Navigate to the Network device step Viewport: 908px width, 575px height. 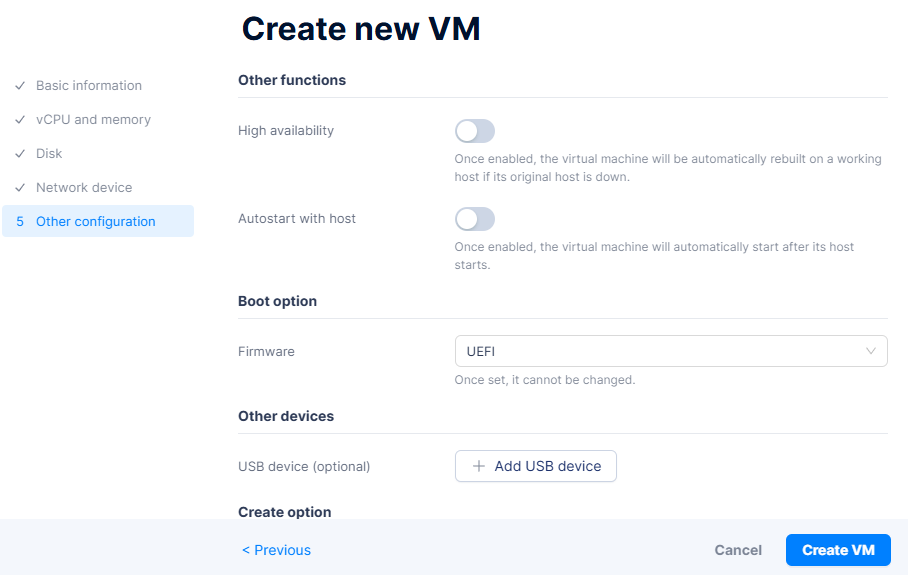pyautogui.click(x=84, y=188)
